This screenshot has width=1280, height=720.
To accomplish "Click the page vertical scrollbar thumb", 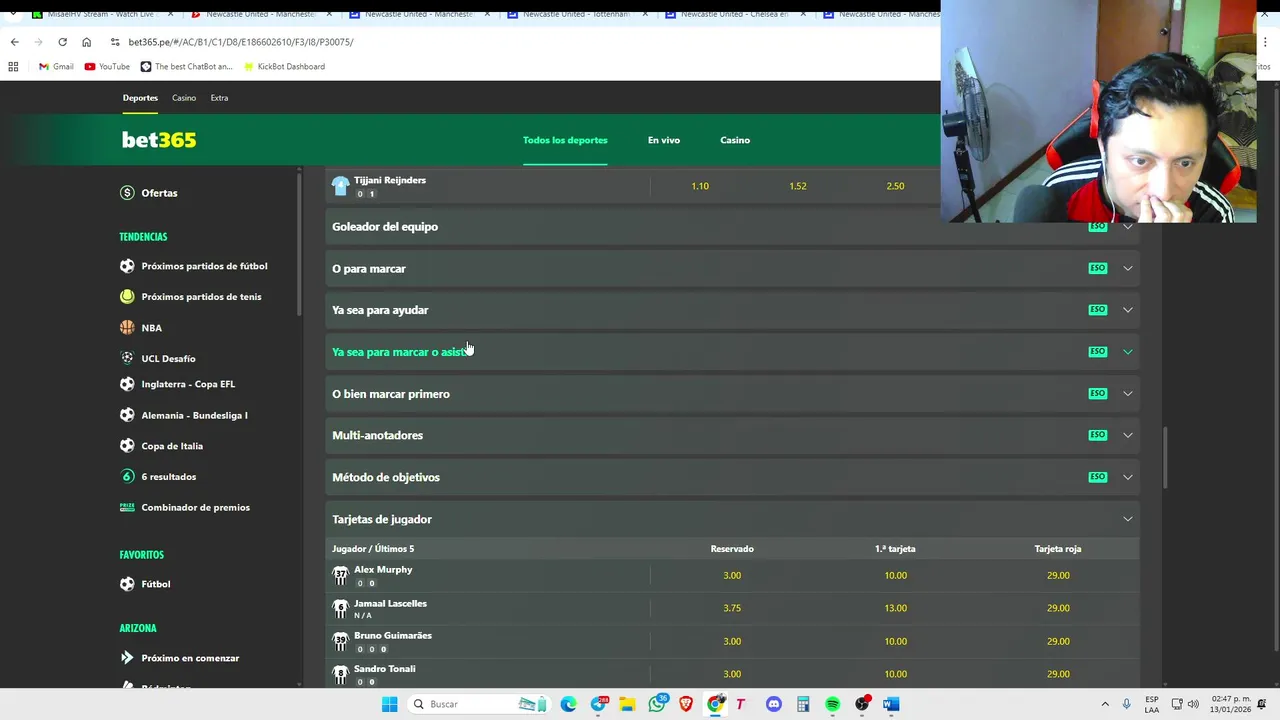I will 1165,458.
